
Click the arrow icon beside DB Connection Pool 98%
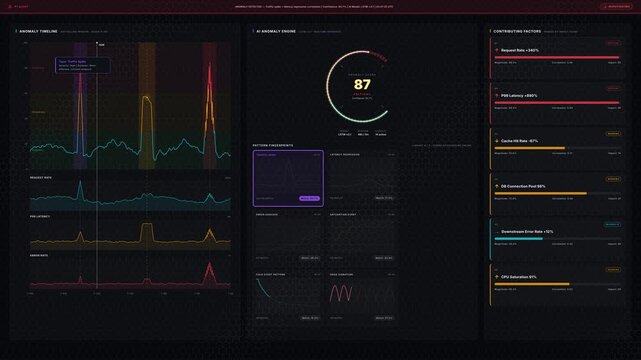(x=497, y=186)
